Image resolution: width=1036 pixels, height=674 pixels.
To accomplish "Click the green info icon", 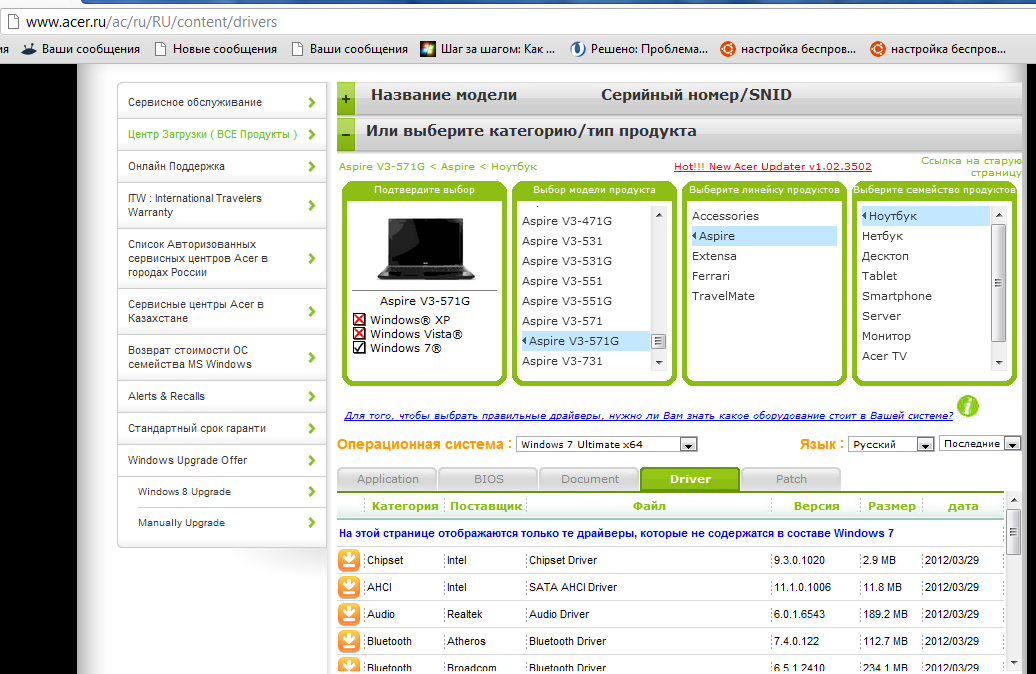I will click(x=968, y=406).
